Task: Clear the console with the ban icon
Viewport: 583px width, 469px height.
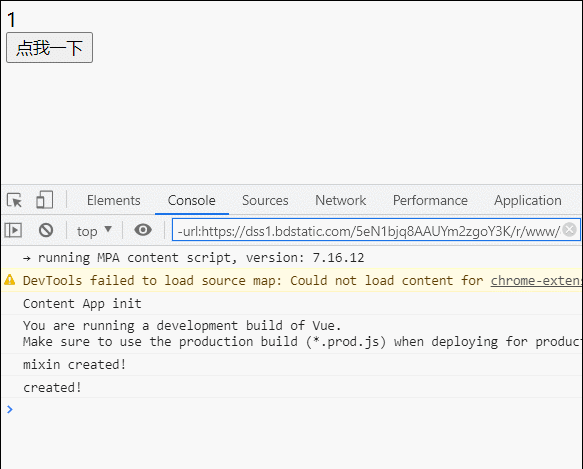Action: pos(46,230)
